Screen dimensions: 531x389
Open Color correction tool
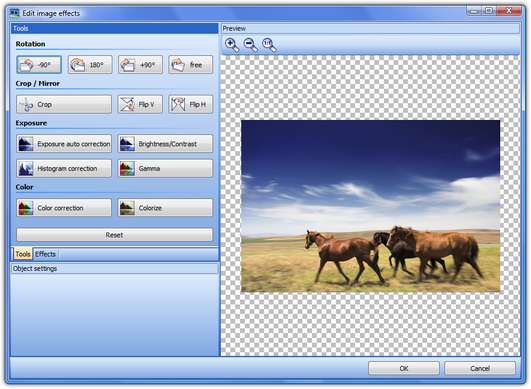pyautogui.click(x=64, y=208)
